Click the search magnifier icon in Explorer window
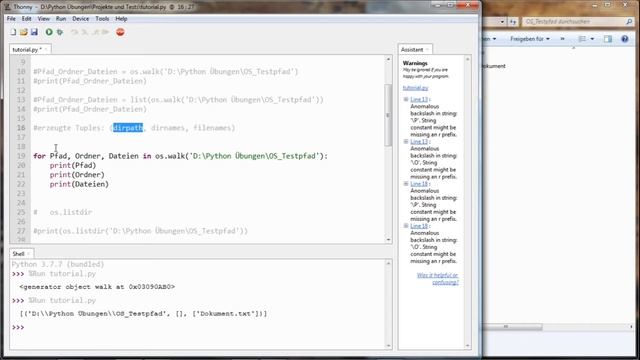The width and height of the screenshot is (640, 360). (629, 22)
